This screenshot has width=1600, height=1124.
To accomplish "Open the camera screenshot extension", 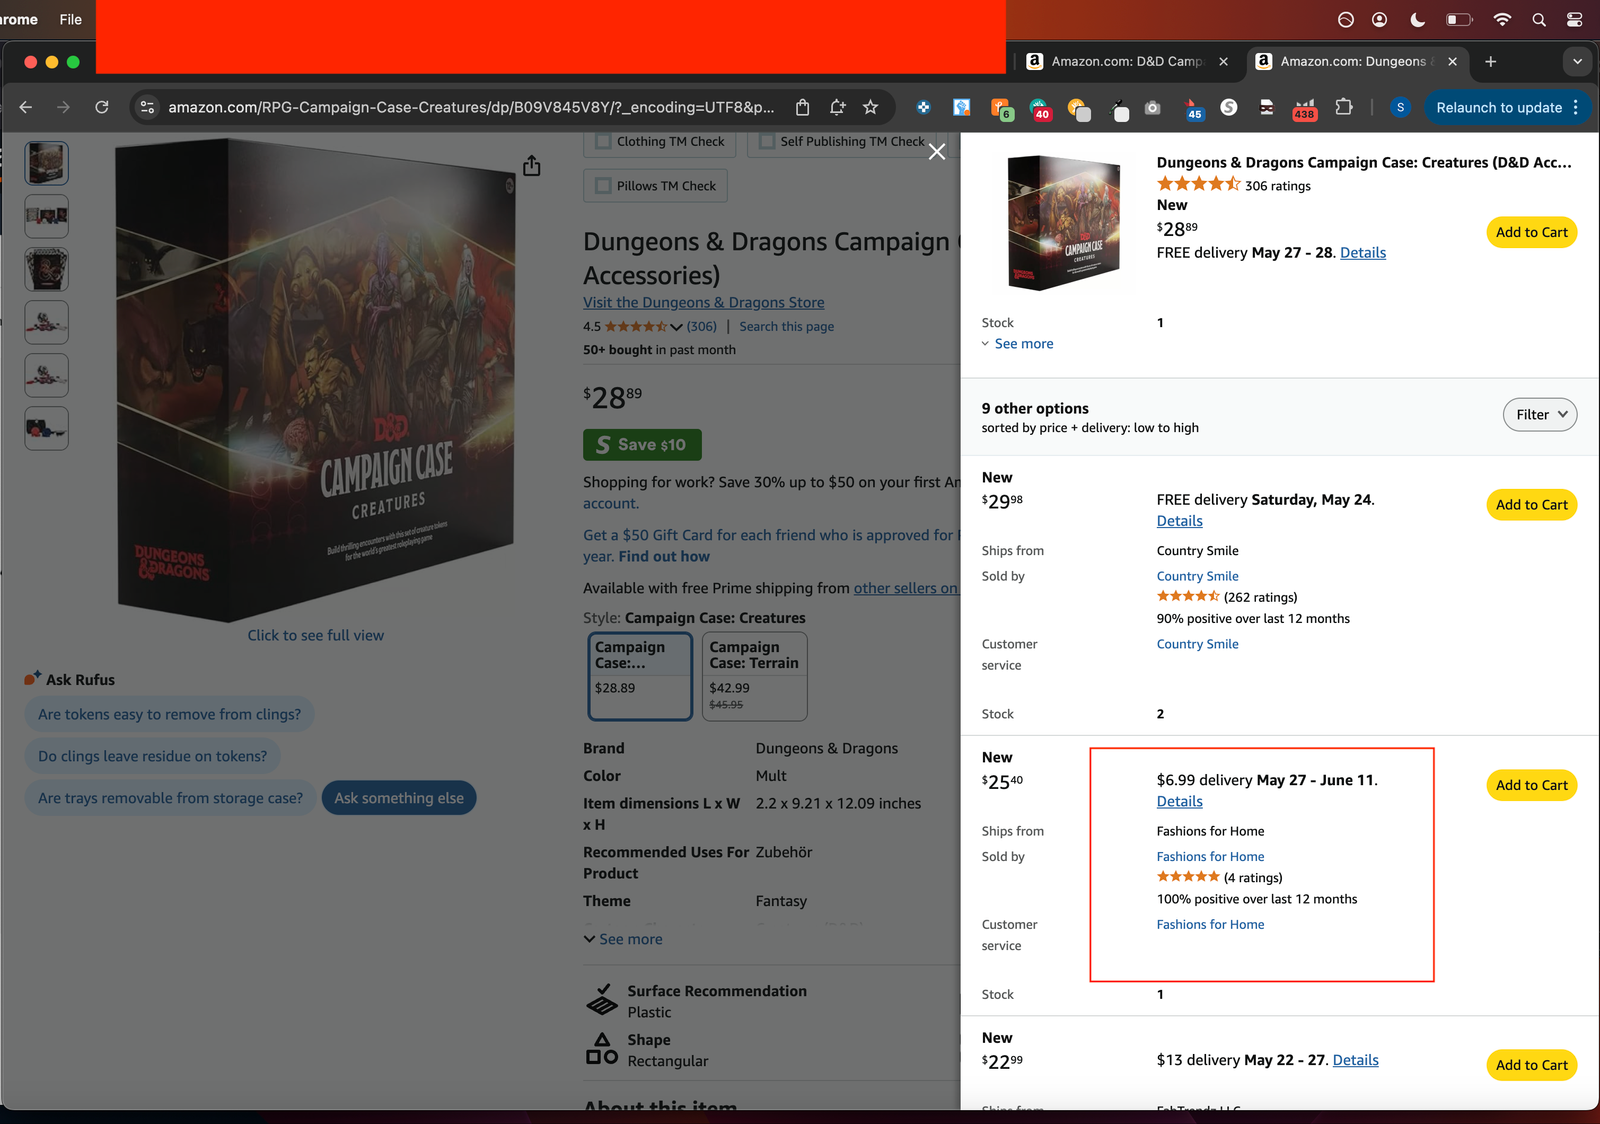I will click(1153, 107).
